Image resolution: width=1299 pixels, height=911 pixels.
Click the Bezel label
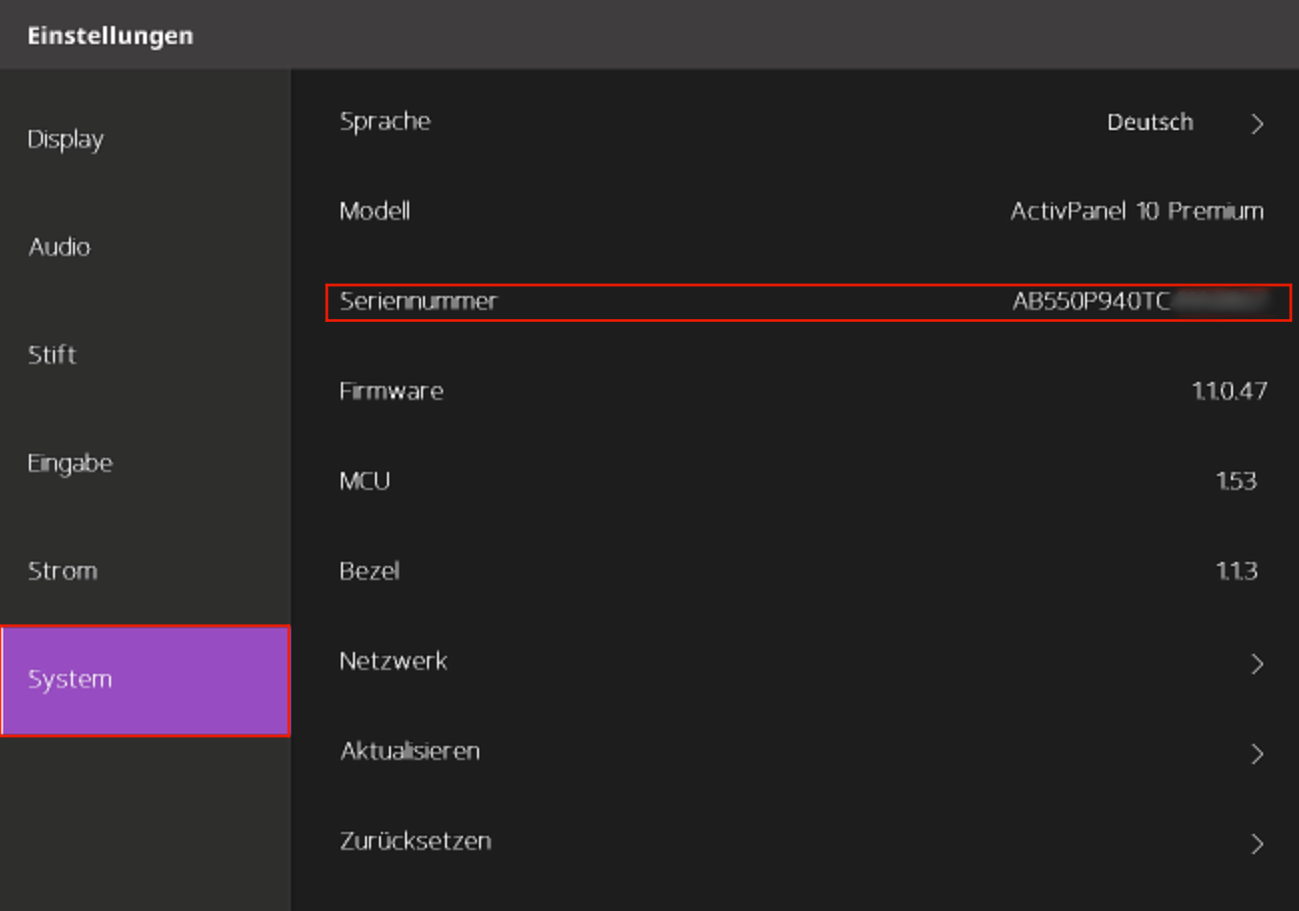370,571
